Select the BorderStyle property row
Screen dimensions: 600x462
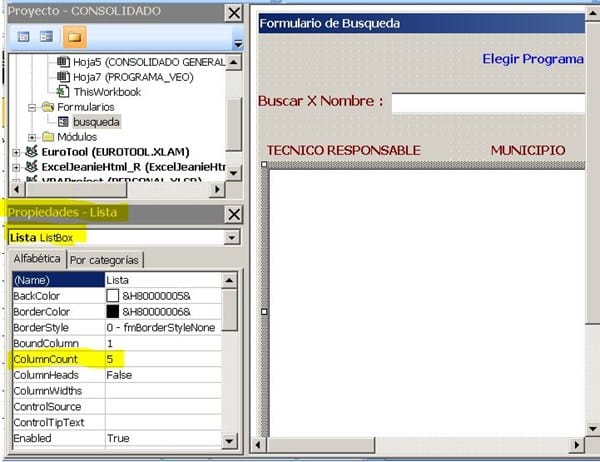click(117, 328)
